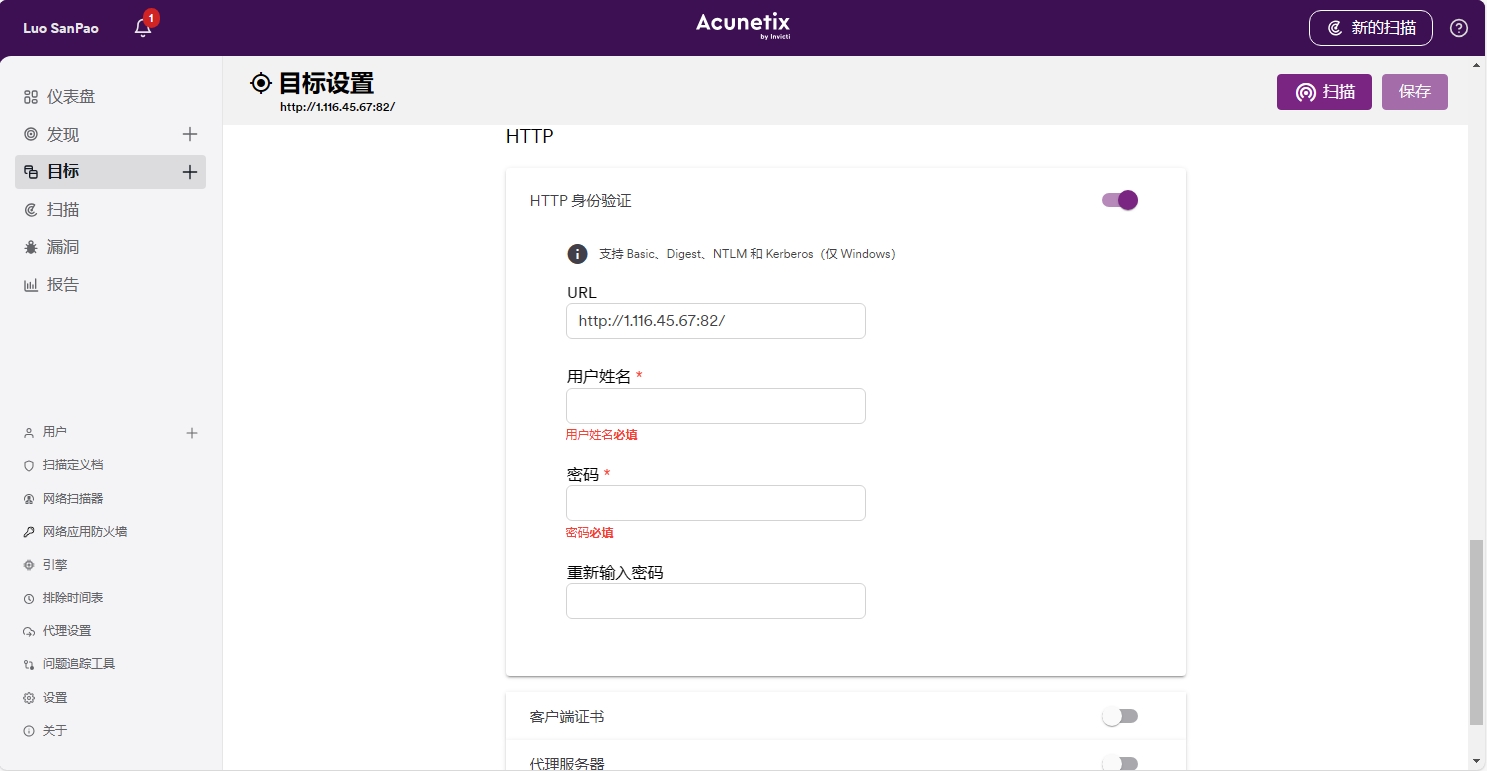
Task: Click the 问题追踪工具 icon
Action: (x=29, y=665)
